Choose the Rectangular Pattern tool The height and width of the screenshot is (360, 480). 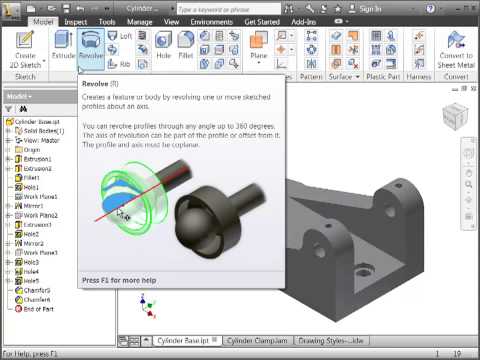[312, 36]
